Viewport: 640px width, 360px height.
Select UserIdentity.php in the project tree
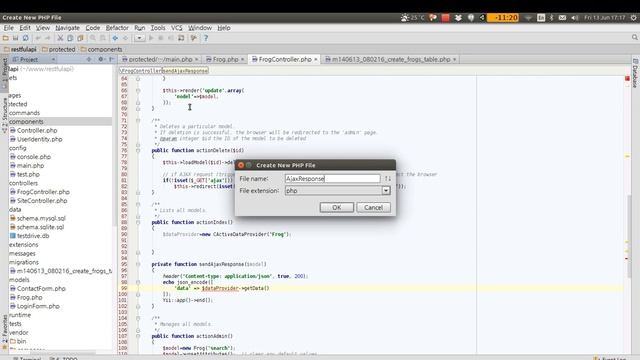39,139
